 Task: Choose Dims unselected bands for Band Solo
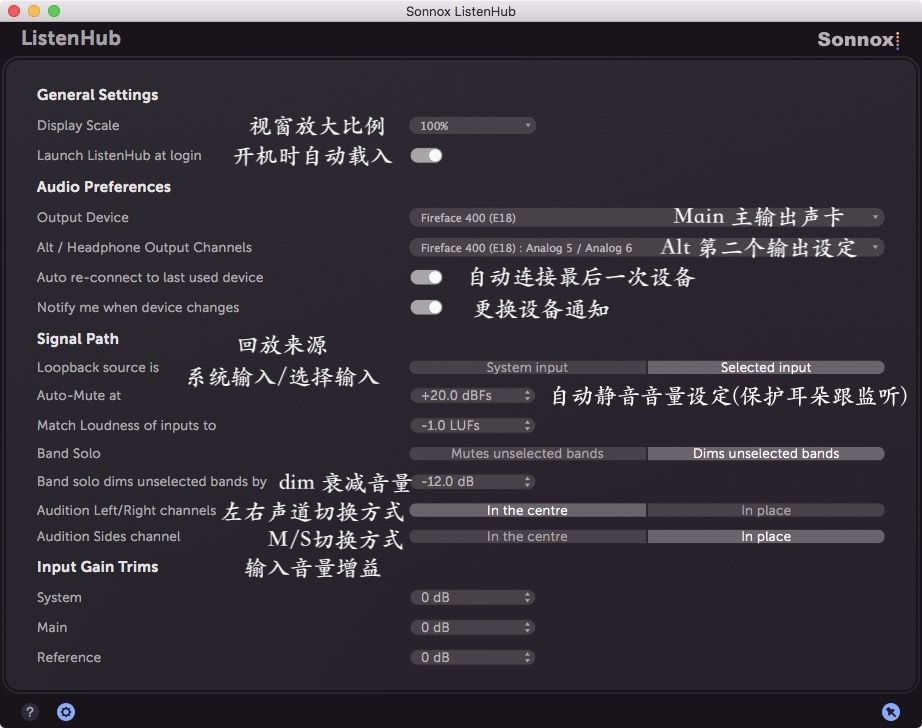point(766,453)
